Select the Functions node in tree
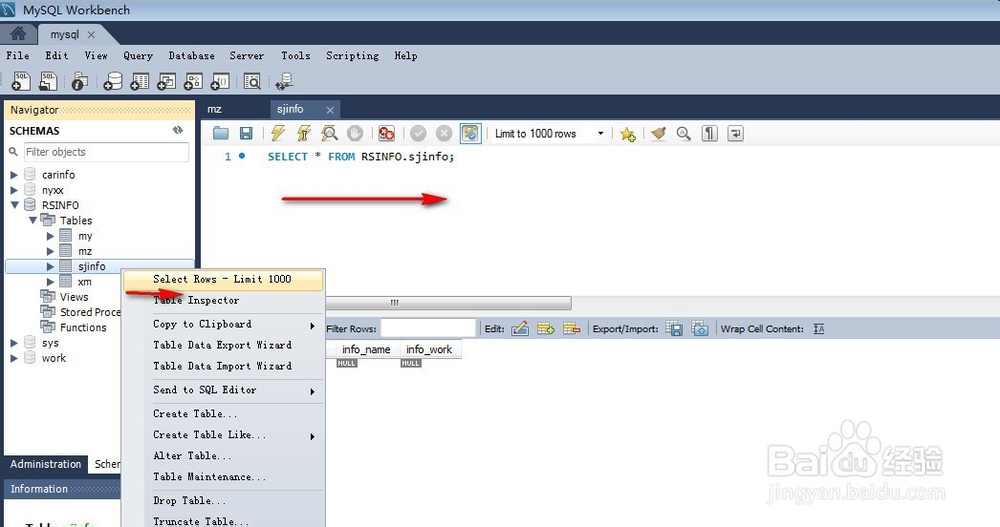 [83, 327]
